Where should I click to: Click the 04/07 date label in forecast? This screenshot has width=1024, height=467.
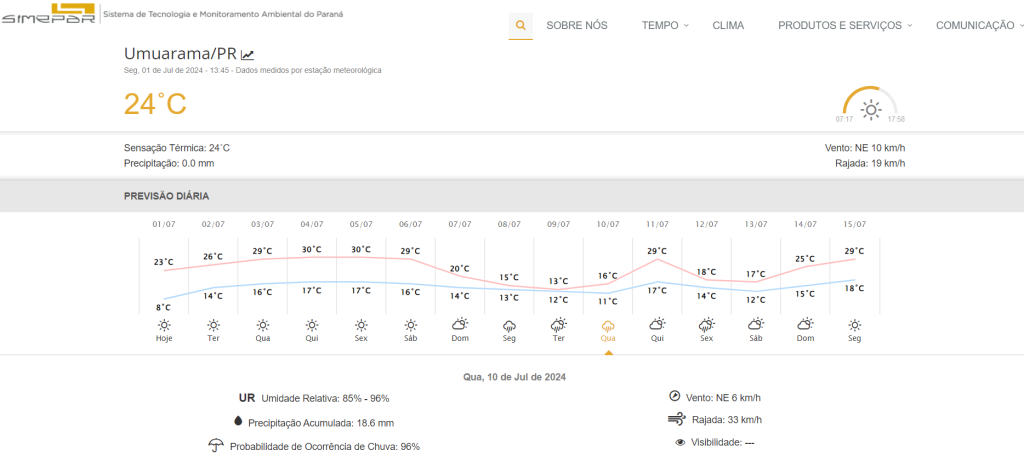point(312,225)
